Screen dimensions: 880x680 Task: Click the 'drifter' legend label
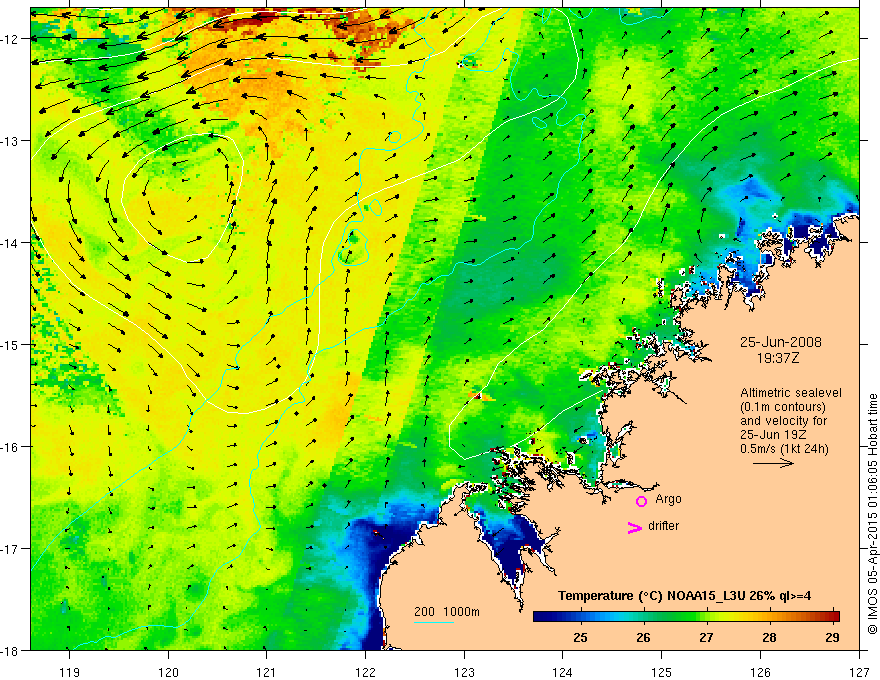click(x=663, y=526)
